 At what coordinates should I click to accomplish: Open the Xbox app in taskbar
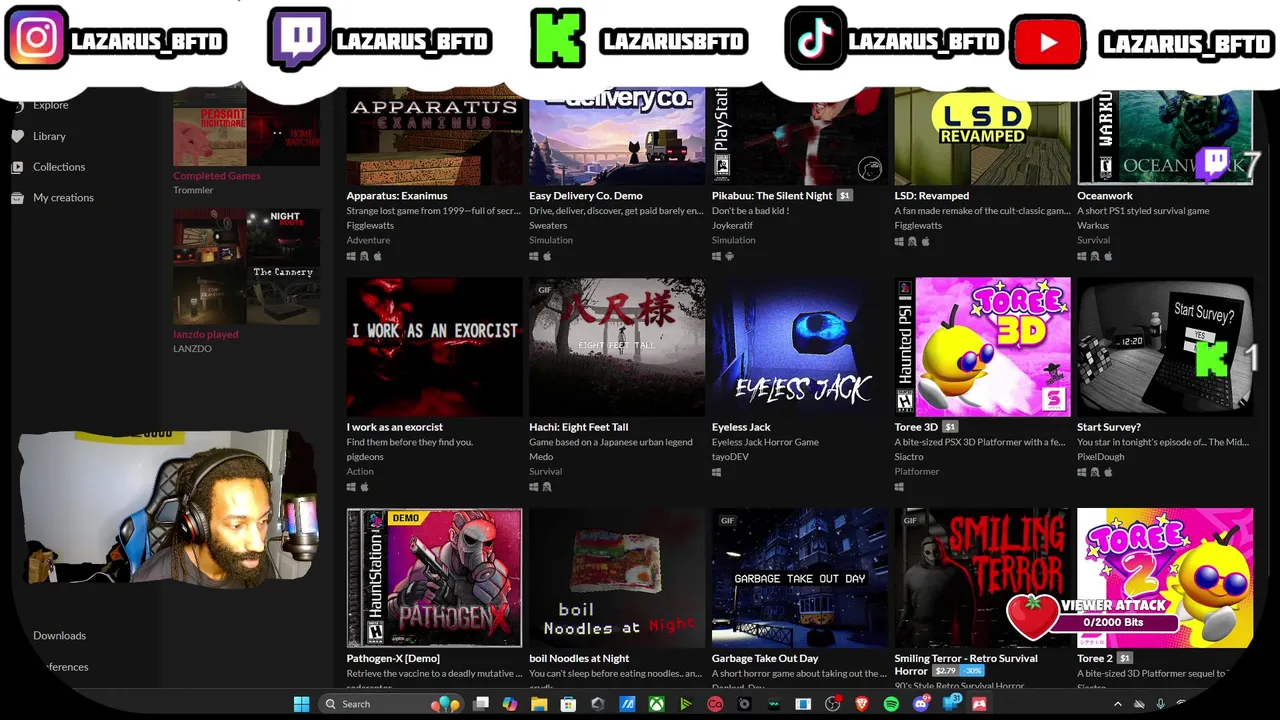click(x=657, y=704)
